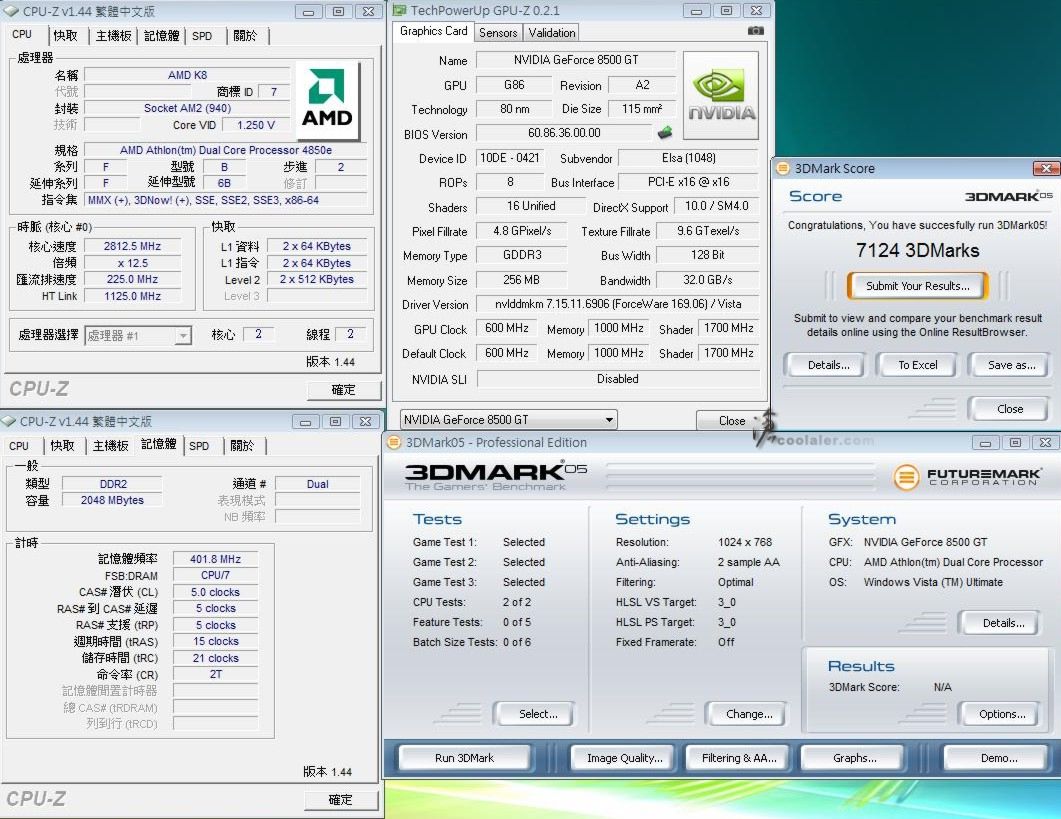The width and height of the screenshot is (1061, 819).
Task: Click 確定 in the top CPU-Z window
Action: (x=343, y=390)
